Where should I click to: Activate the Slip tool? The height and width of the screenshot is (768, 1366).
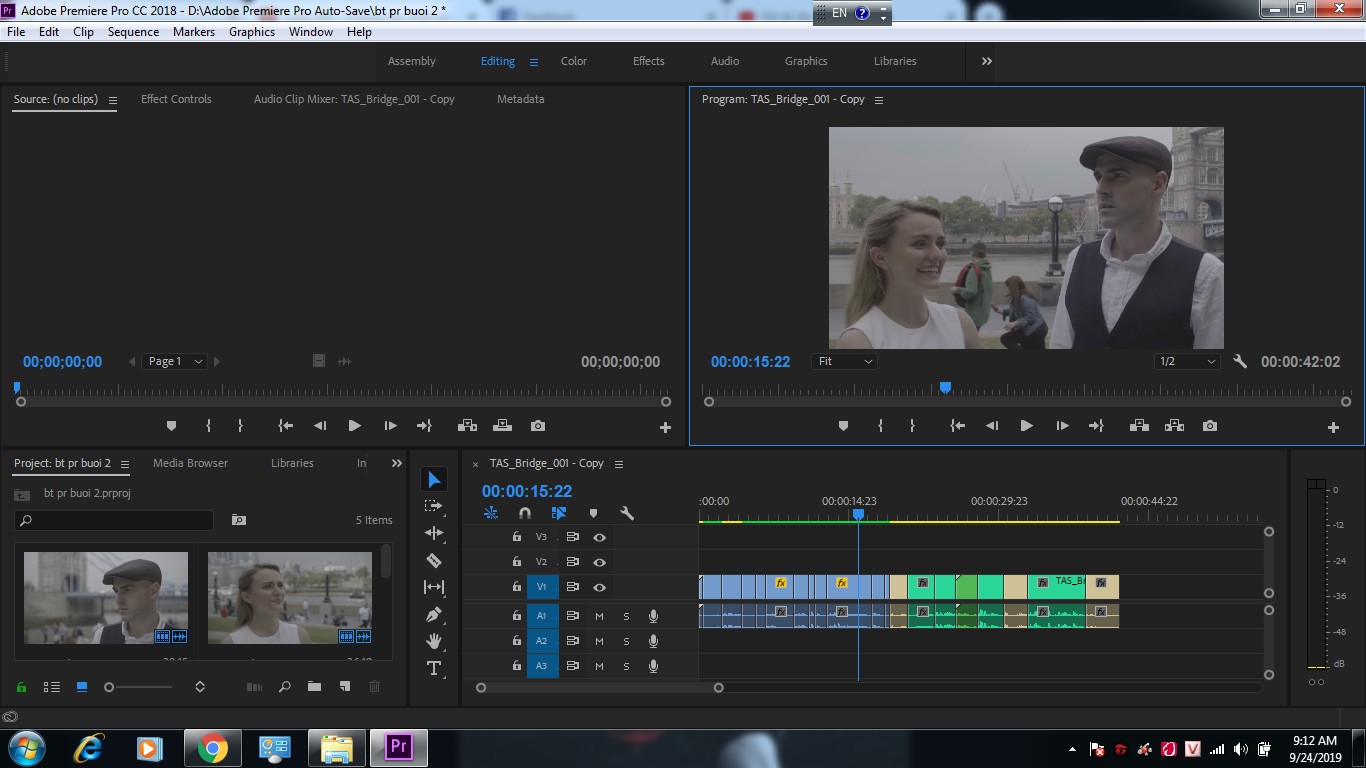(434, 587)
